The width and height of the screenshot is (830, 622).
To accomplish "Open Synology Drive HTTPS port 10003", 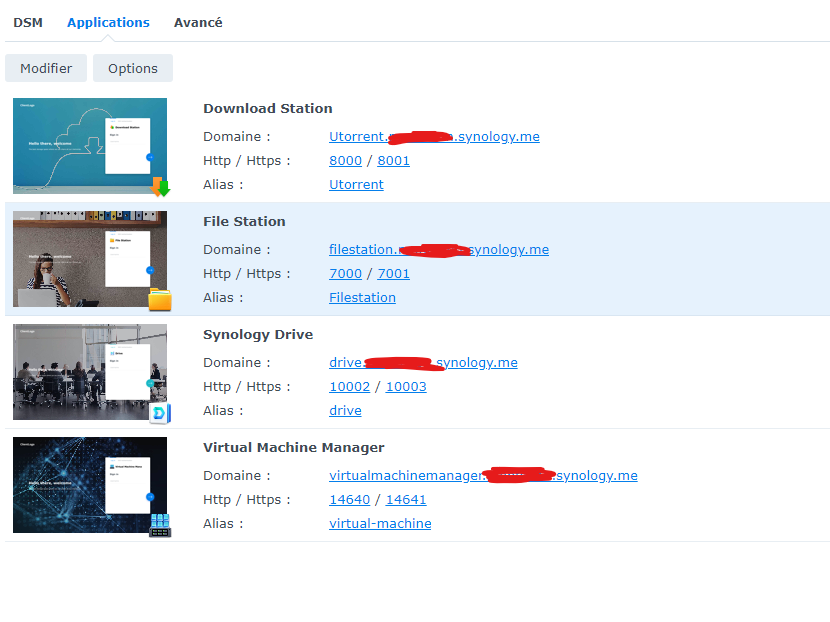I will point(406,386).
